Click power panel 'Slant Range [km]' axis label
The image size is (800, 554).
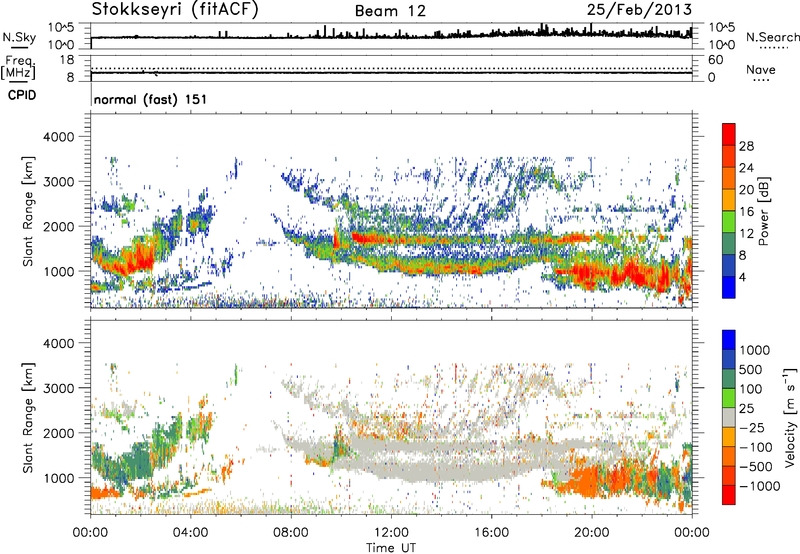click(28, 211)
